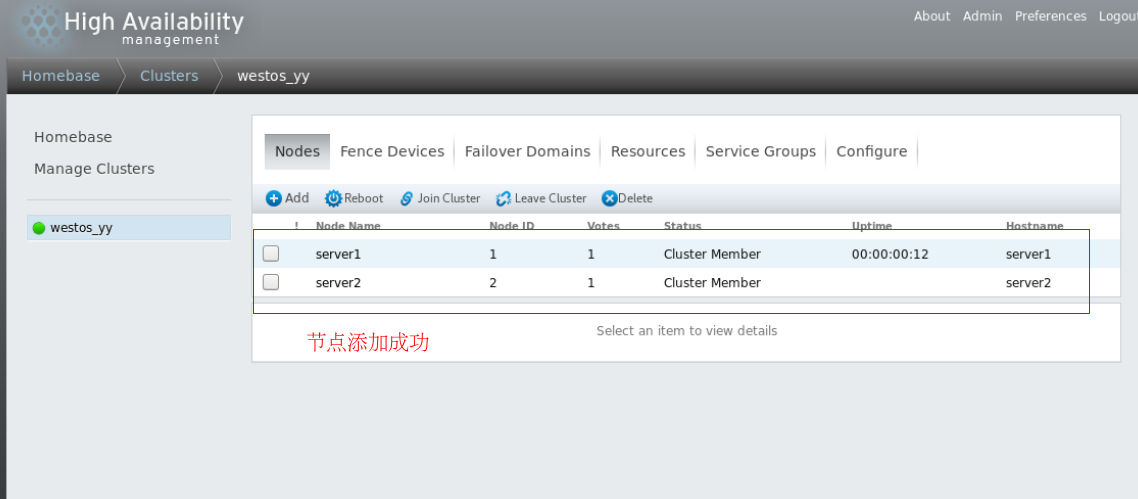This screenshot has height=499, width=1138.
Task: Tick the checkbox for server2
Action: click(x=271, y=282)
